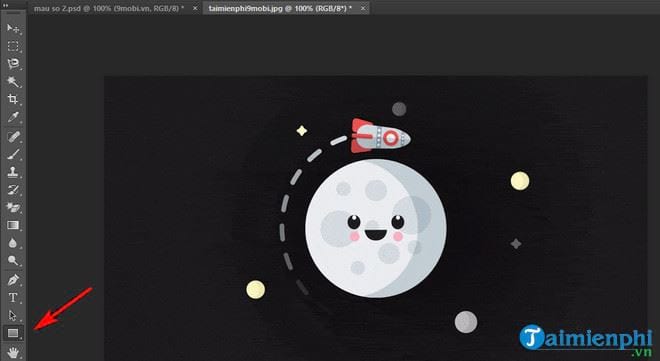Select the Gradient tool

tap(13, 226)
